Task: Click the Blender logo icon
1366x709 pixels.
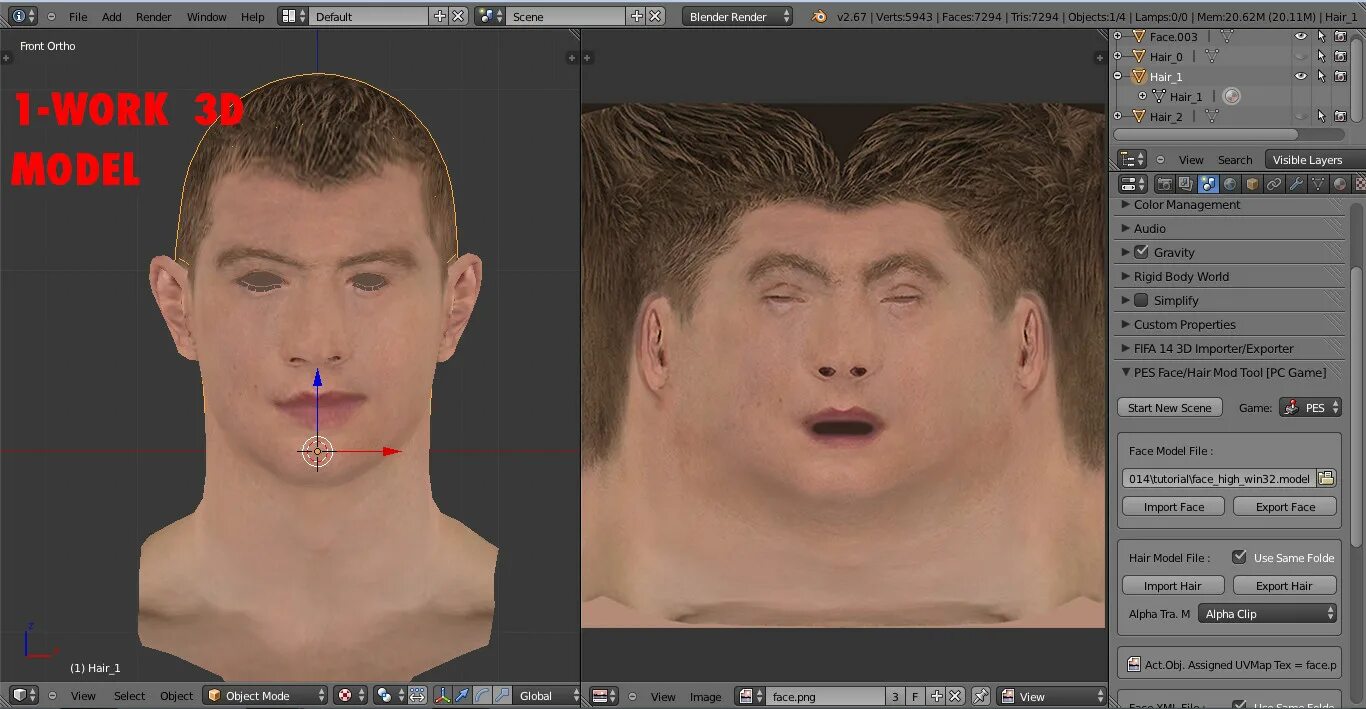Action: [x=820, y=16]
